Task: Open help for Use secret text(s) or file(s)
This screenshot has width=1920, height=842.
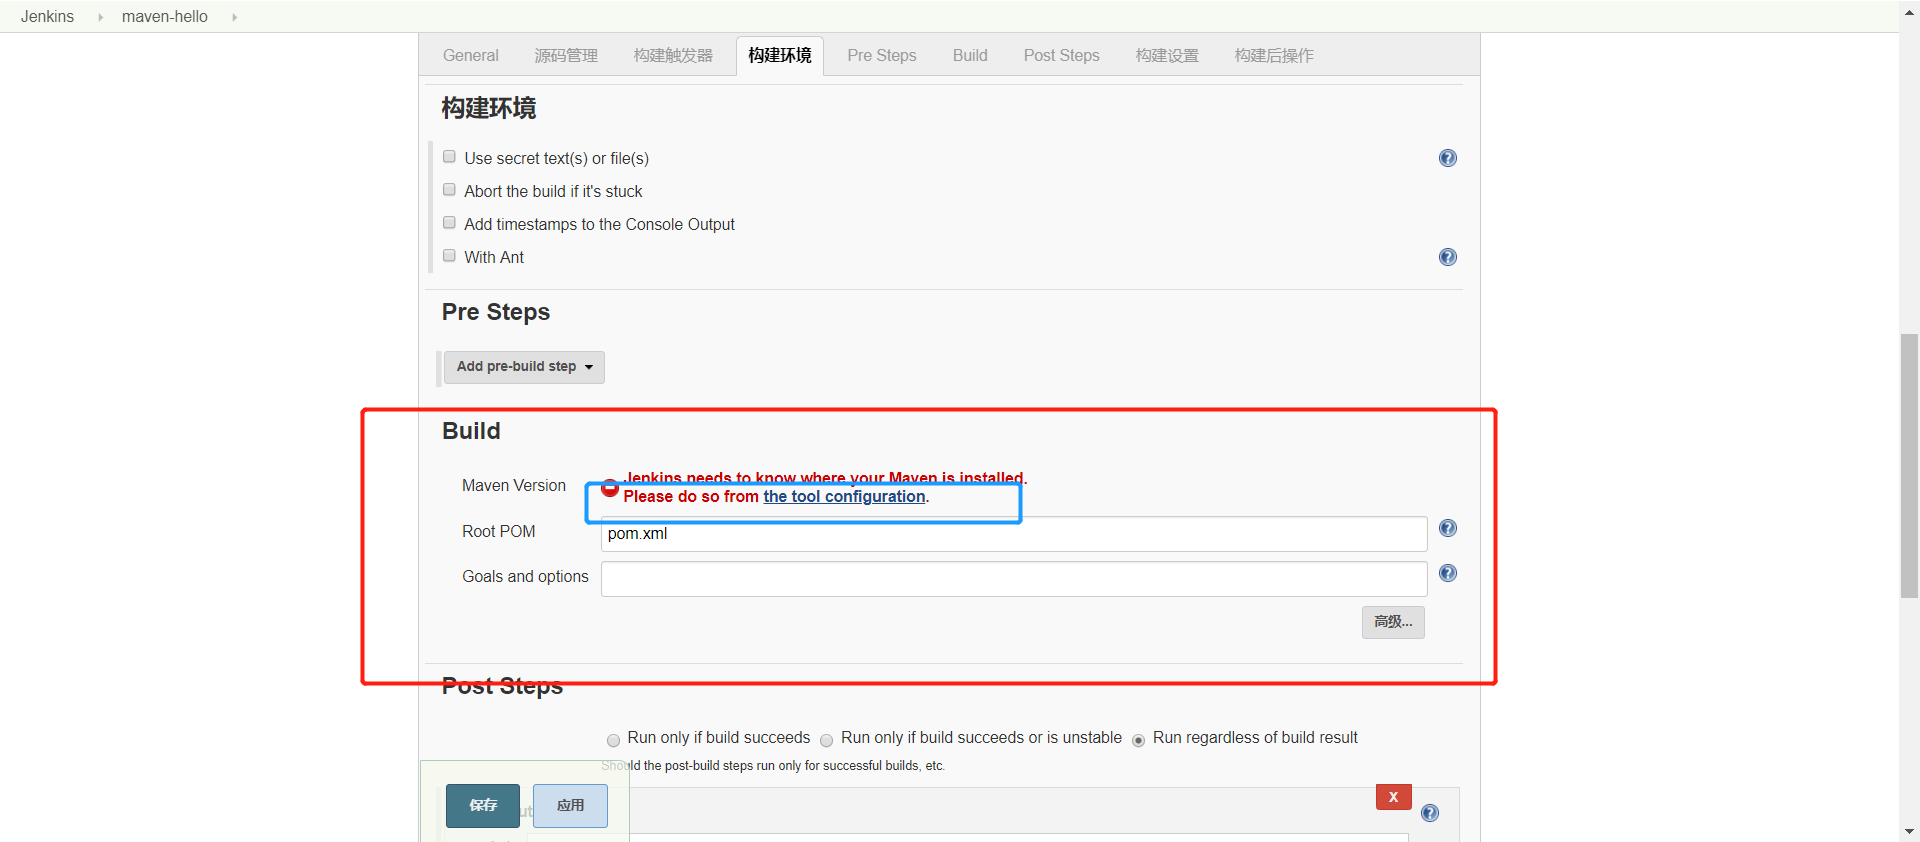Action: pos(1447,158)
